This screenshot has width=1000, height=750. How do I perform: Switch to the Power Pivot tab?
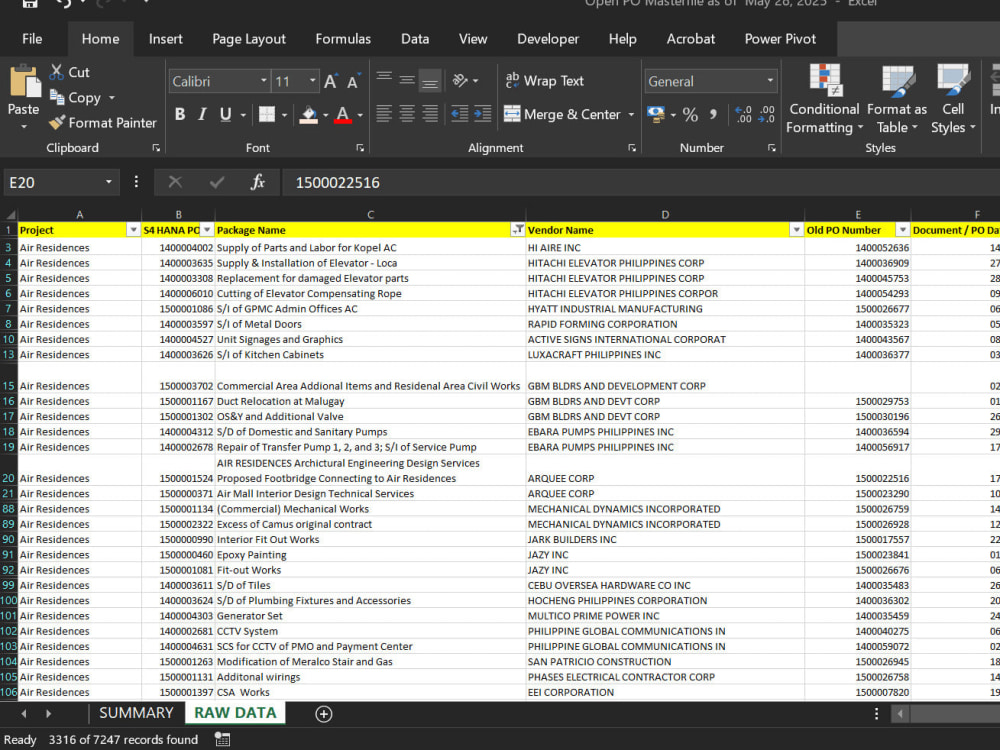coord(780,39)
